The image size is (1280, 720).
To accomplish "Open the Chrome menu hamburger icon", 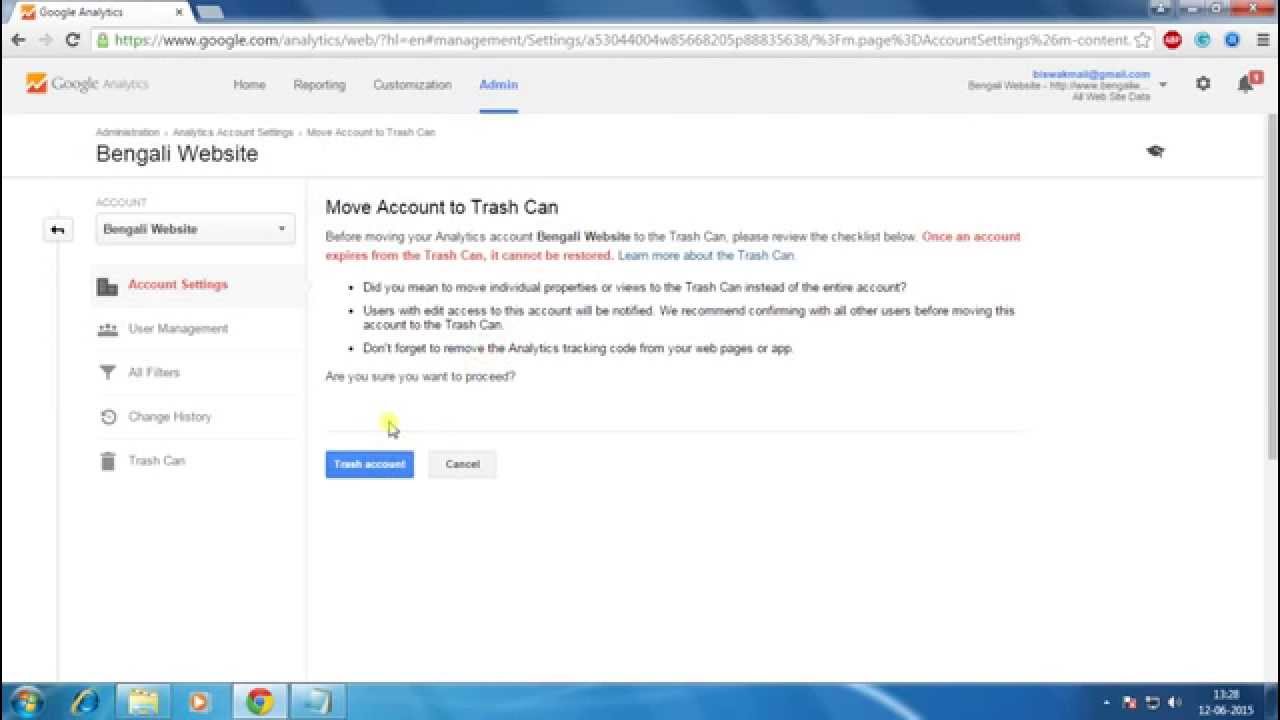I will pos(1262,40).
